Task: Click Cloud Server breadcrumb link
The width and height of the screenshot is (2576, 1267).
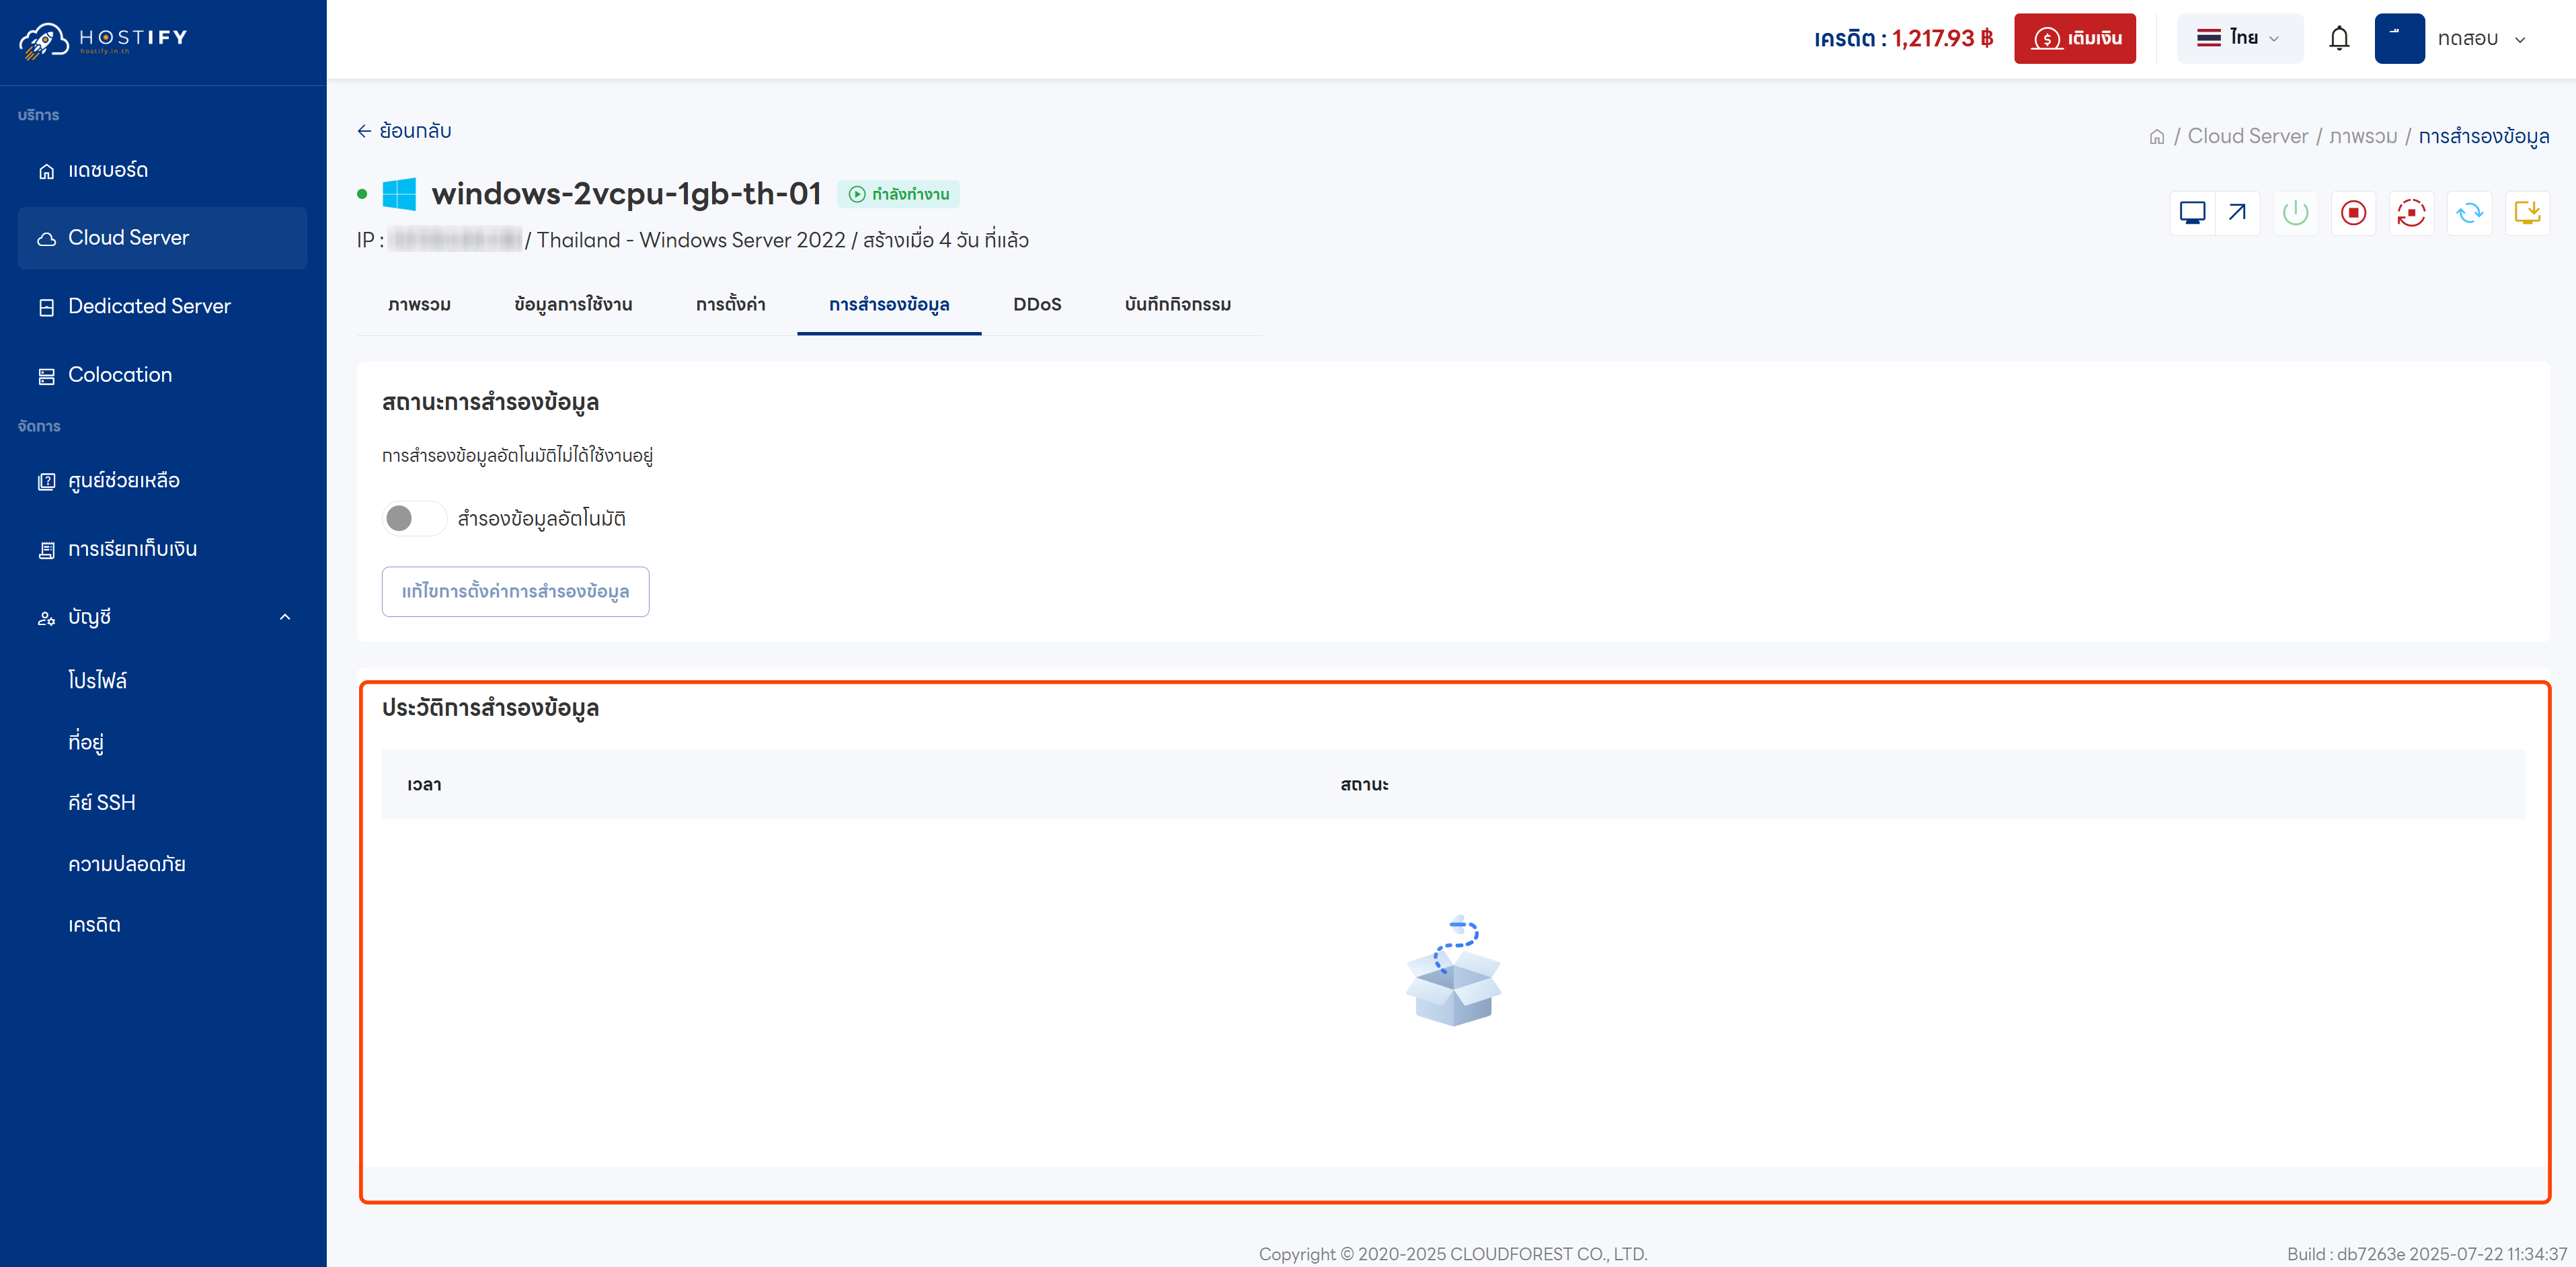Action: pos(2247,136)
